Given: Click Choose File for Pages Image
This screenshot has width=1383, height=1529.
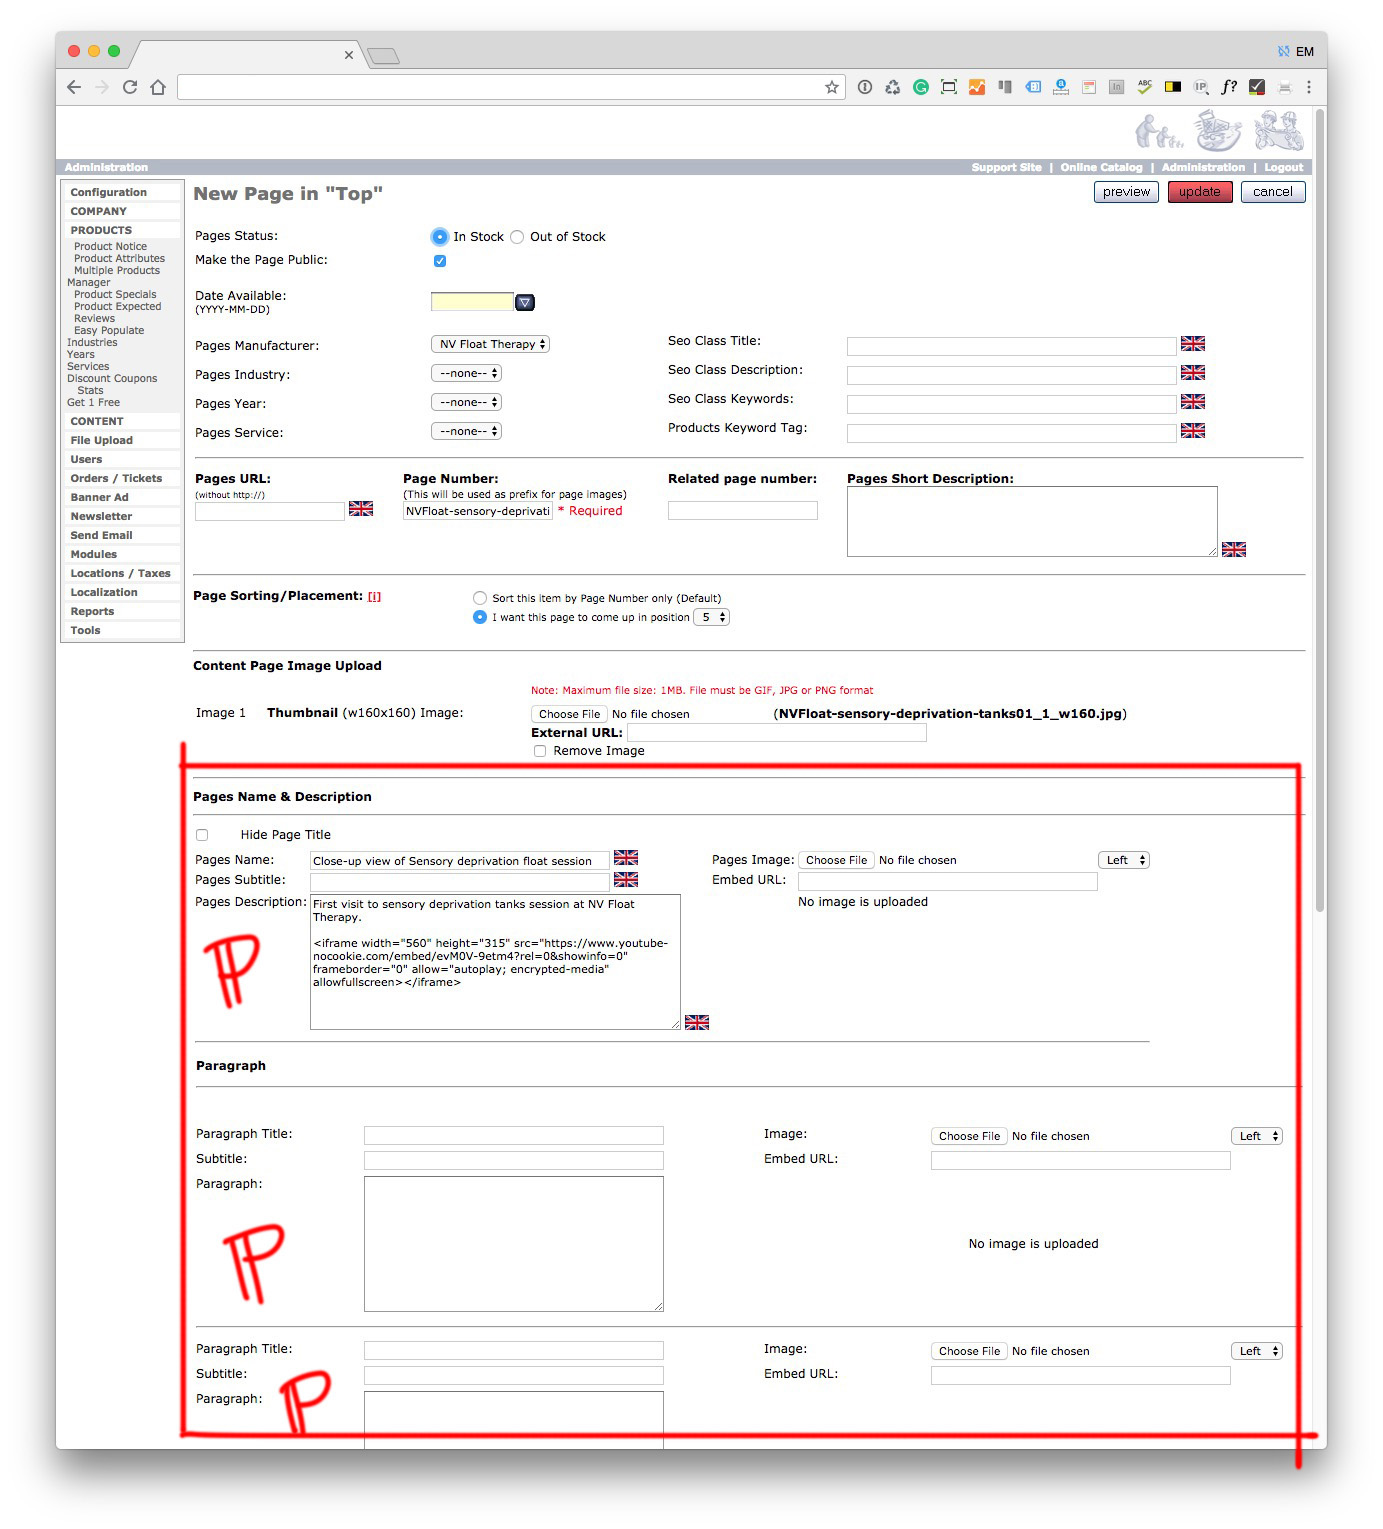Looking at the screenshot, I should click(x=836, y=860).
